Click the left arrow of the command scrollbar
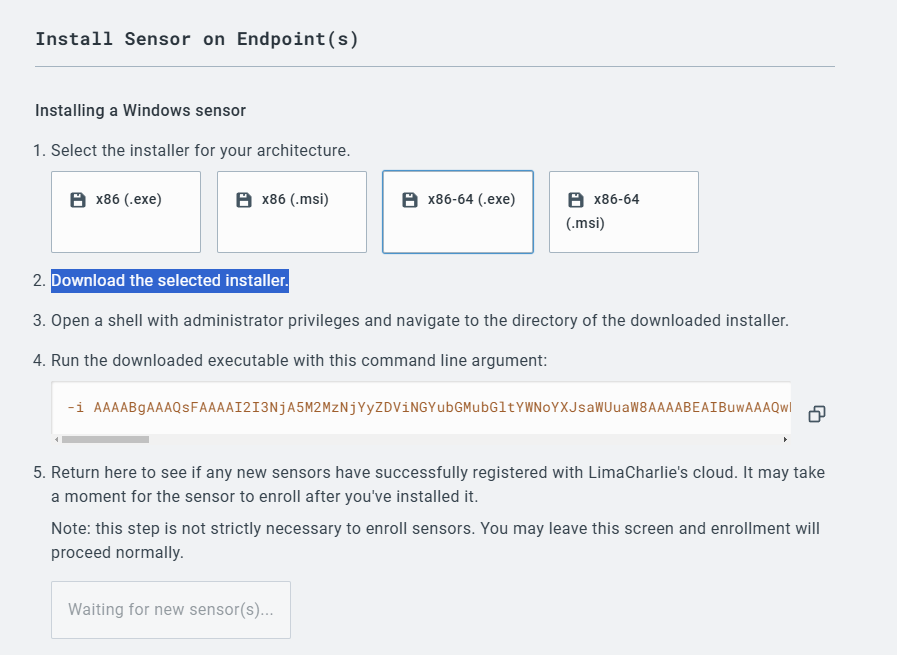Viewport: 897px width, 655px height. [x=57, y=439]
